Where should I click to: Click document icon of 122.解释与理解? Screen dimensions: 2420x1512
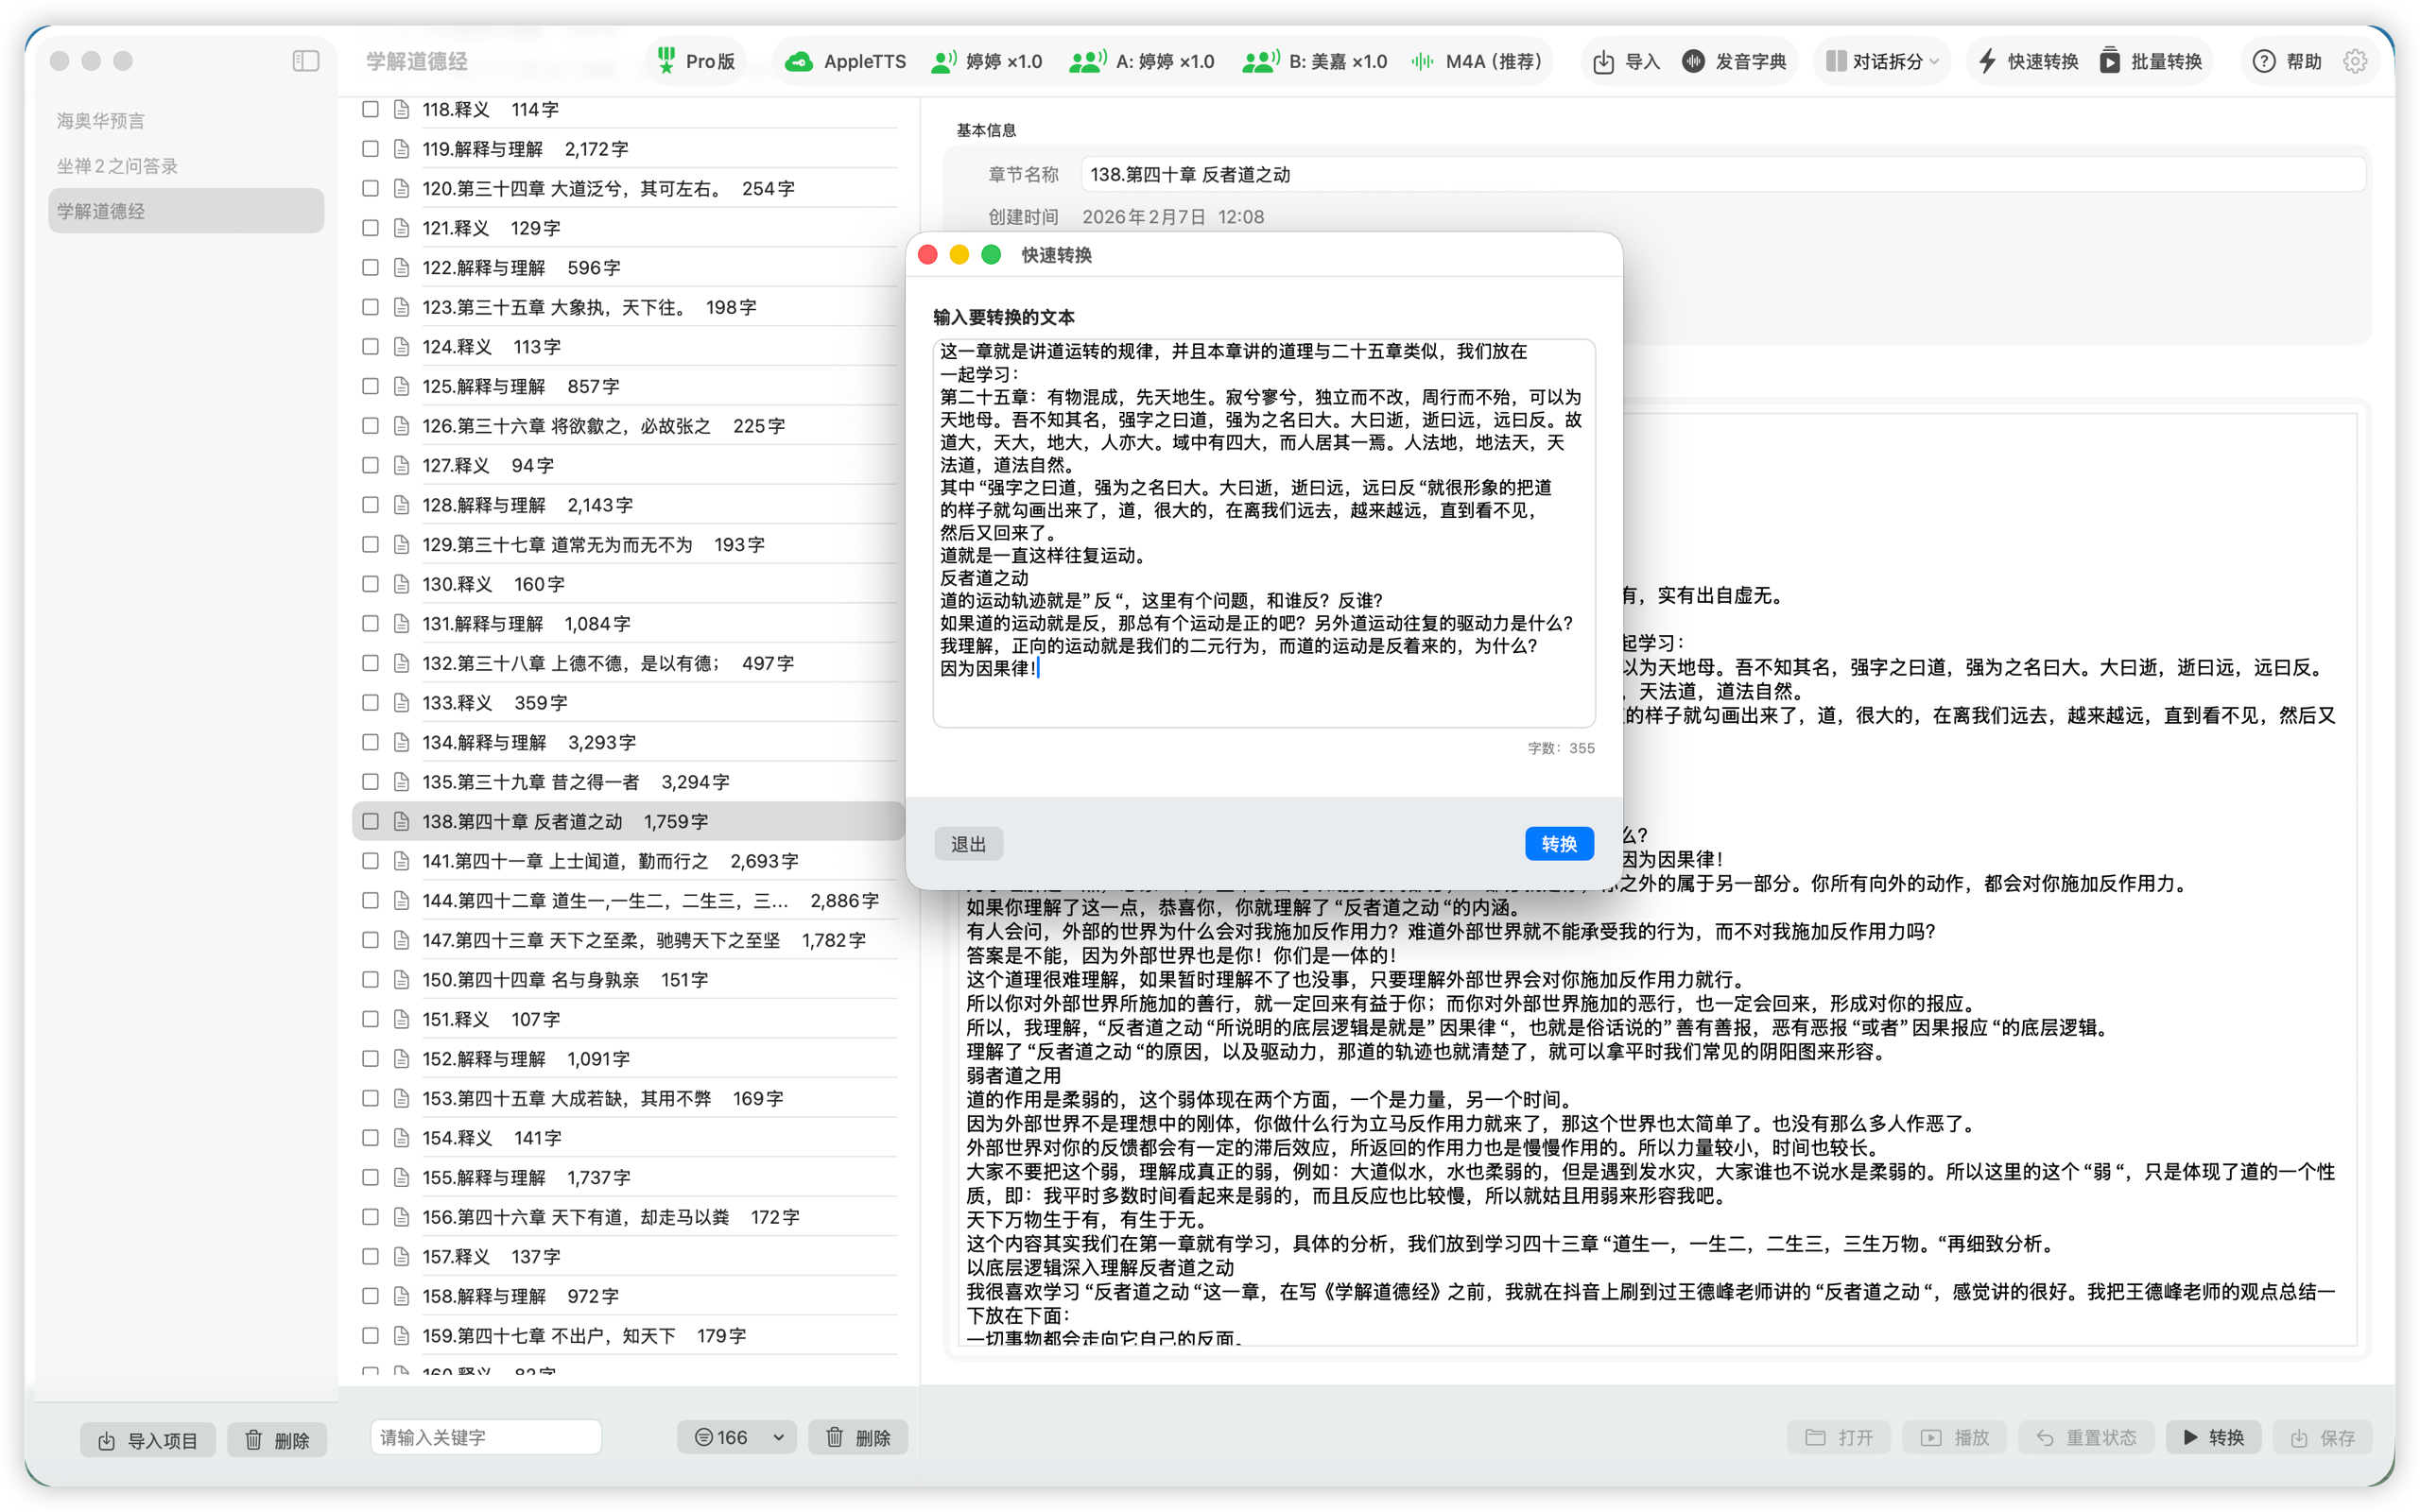(401, 267)
